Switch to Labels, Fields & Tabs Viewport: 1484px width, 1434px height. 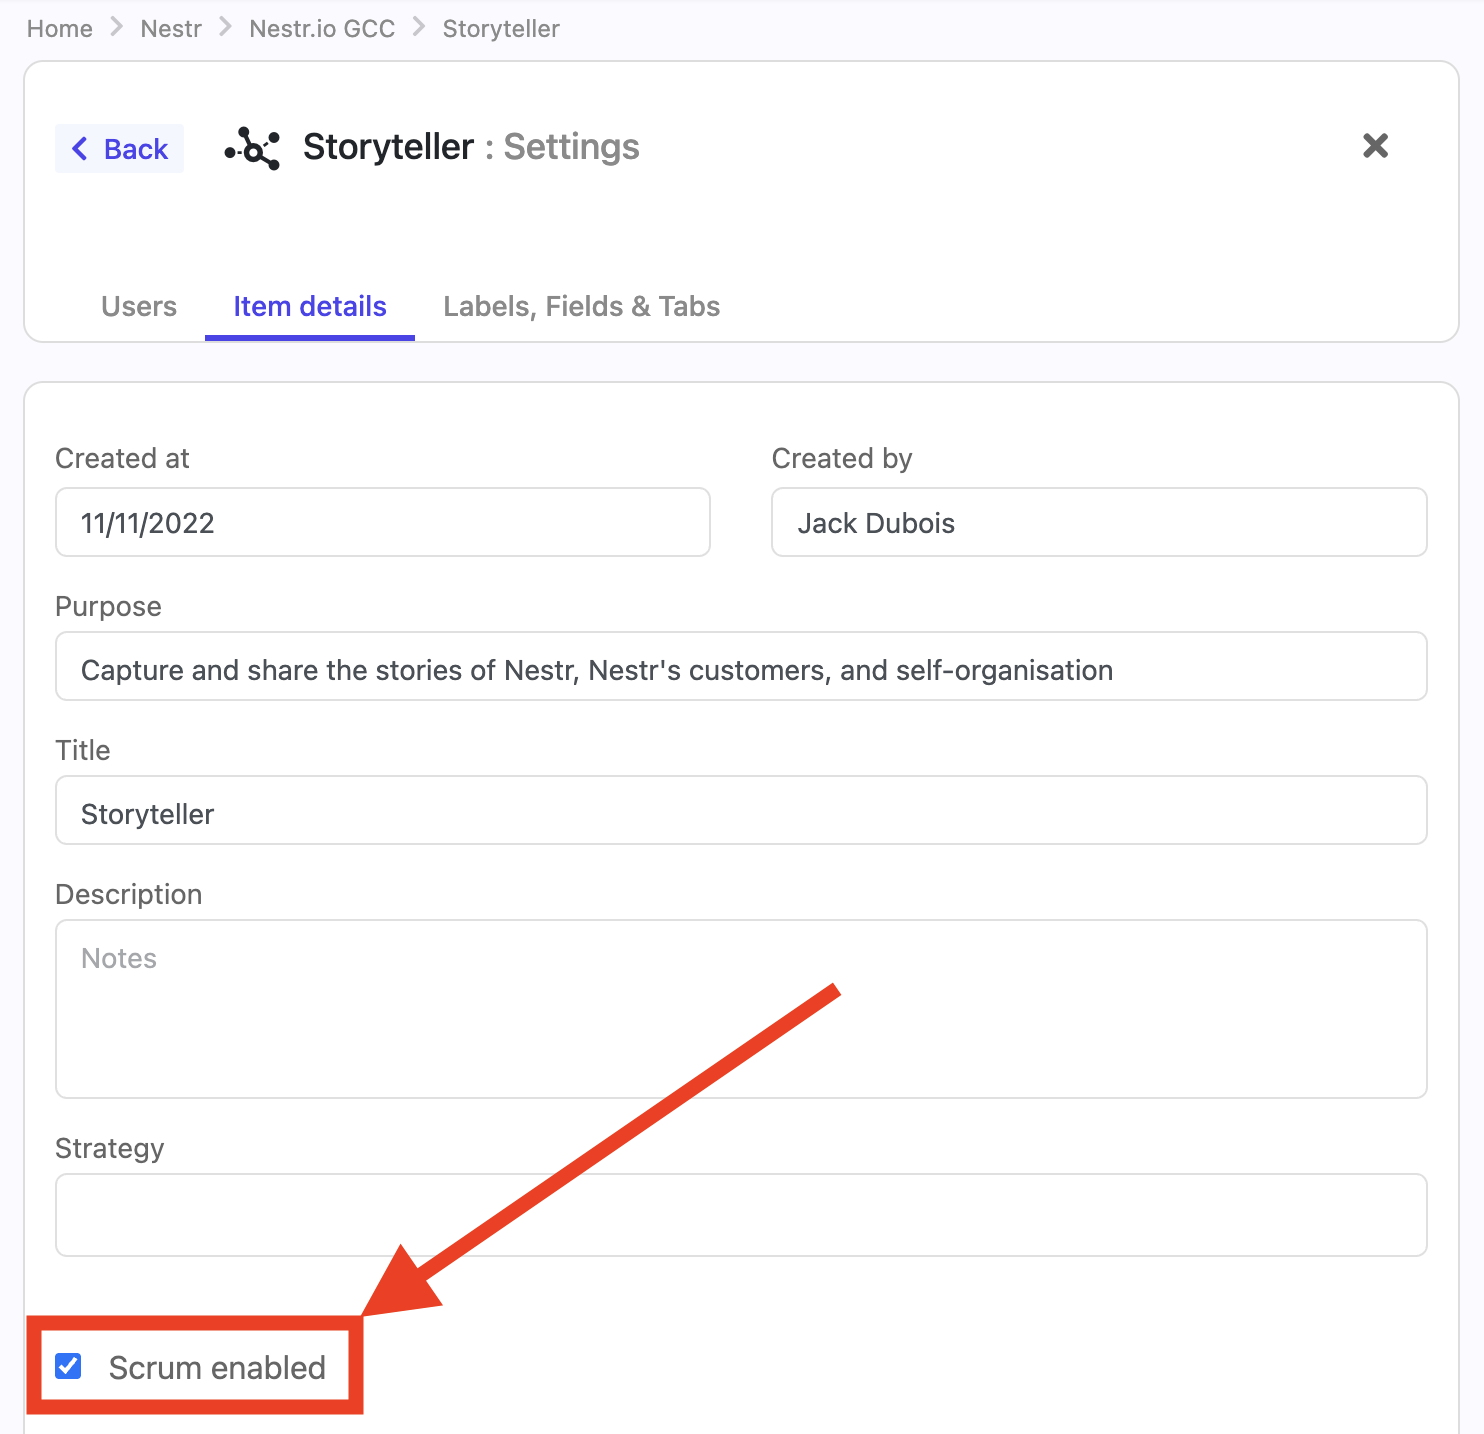582,306
